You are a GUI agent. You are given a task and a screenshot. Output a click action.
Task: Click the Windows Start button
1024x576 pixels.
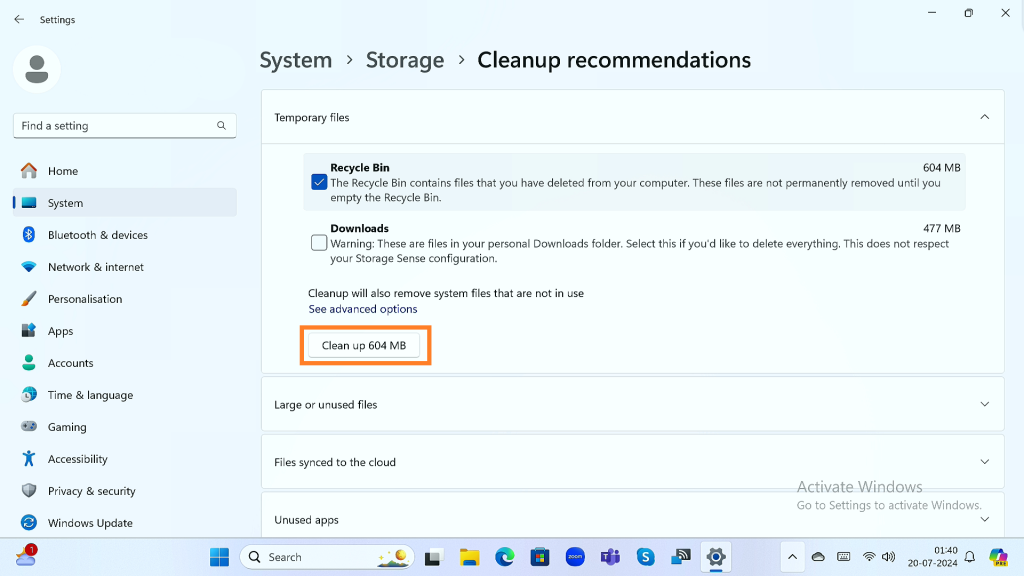pyautogui.click(x=219, y=557)
